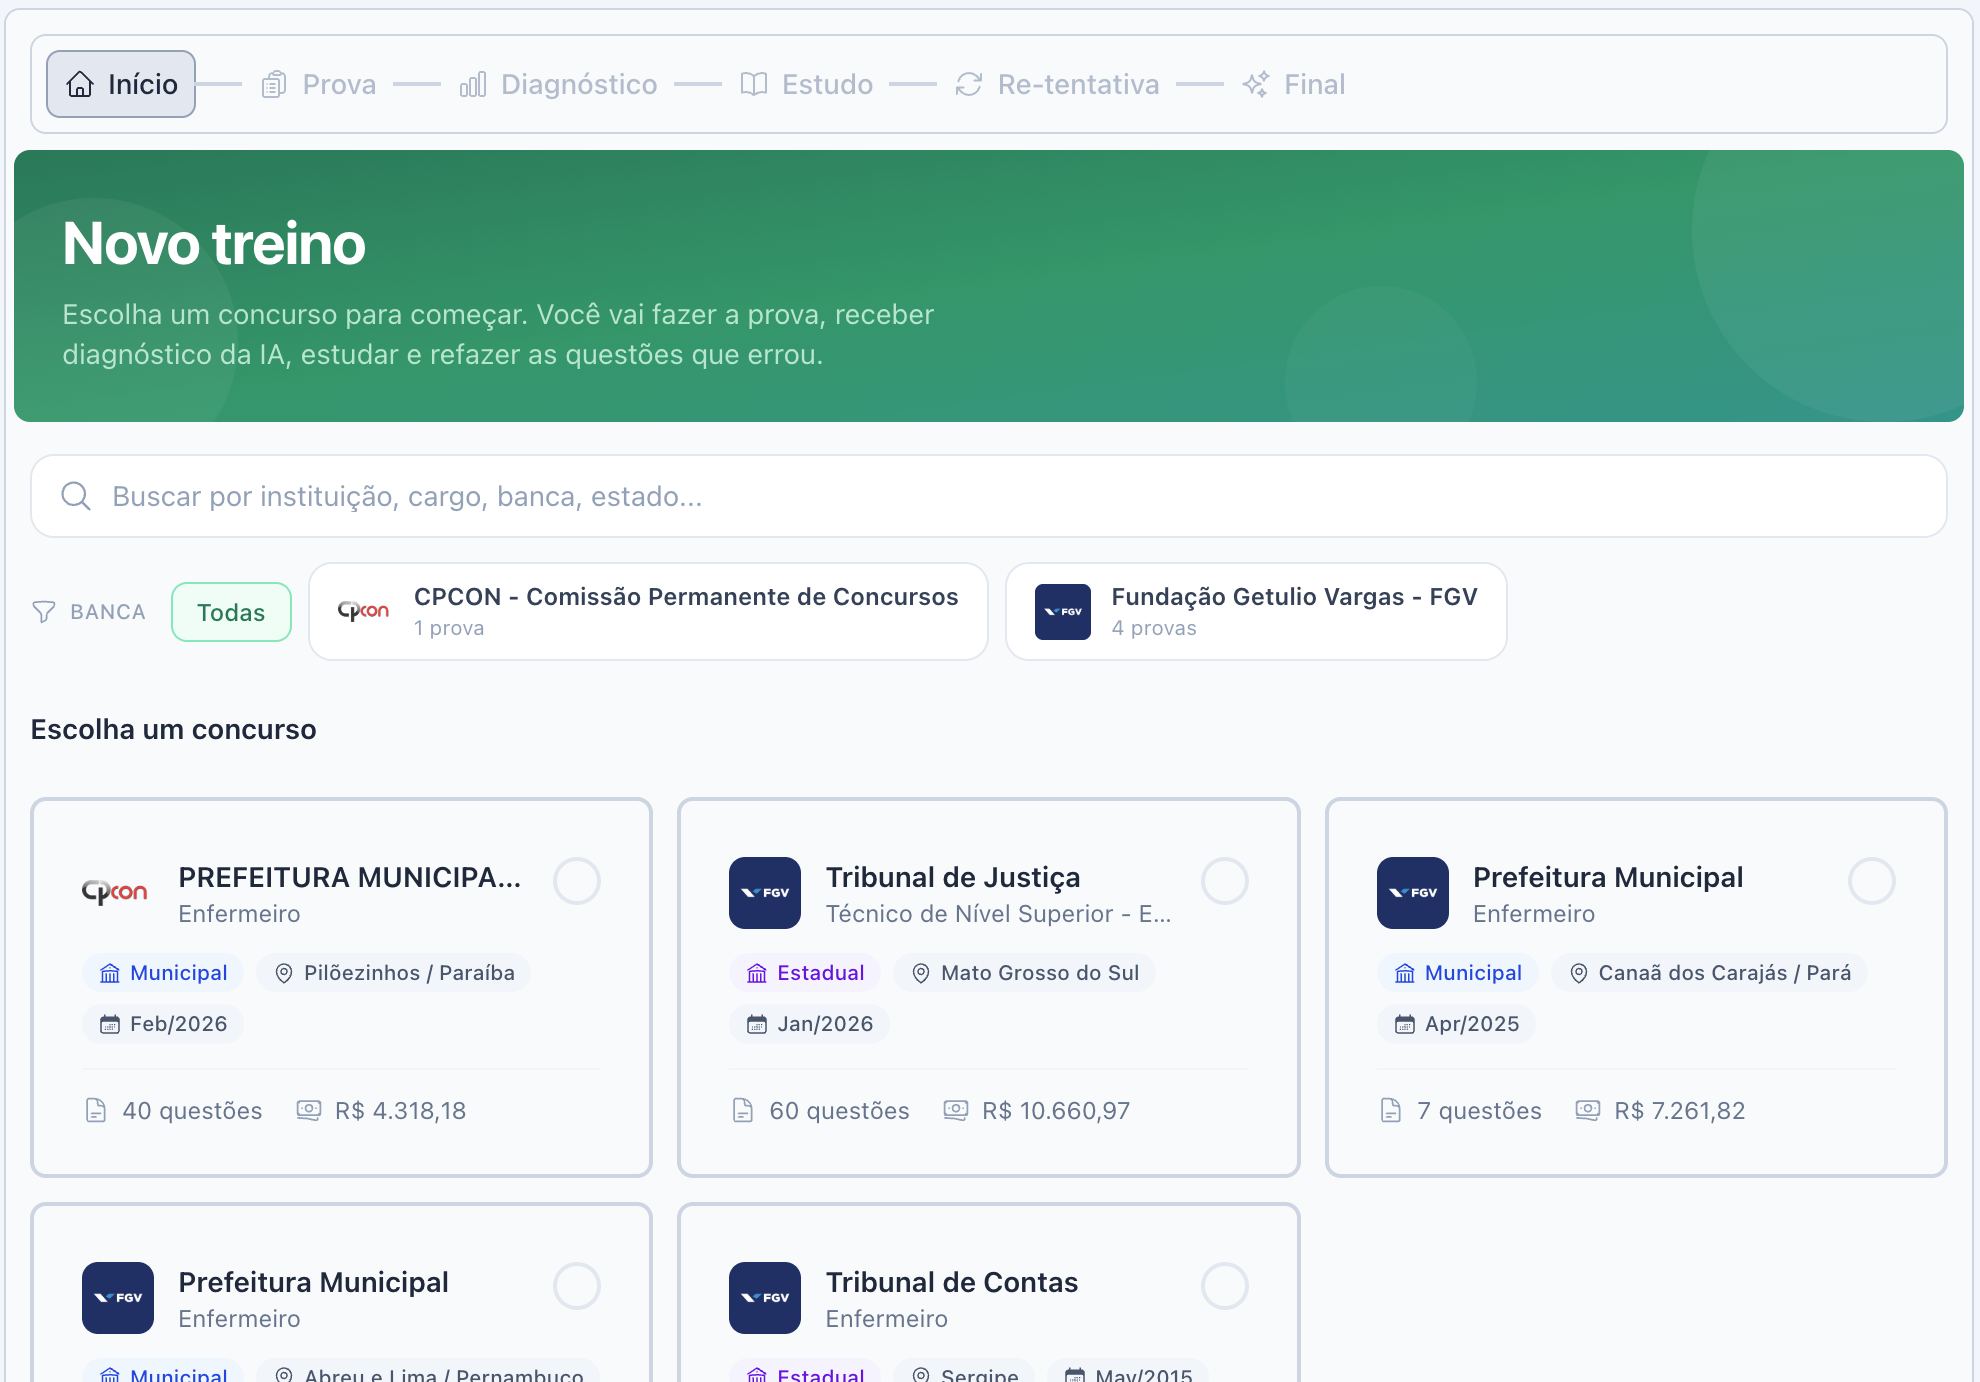Click the clipboard icon beside Prova

click(x=274, y=85)
